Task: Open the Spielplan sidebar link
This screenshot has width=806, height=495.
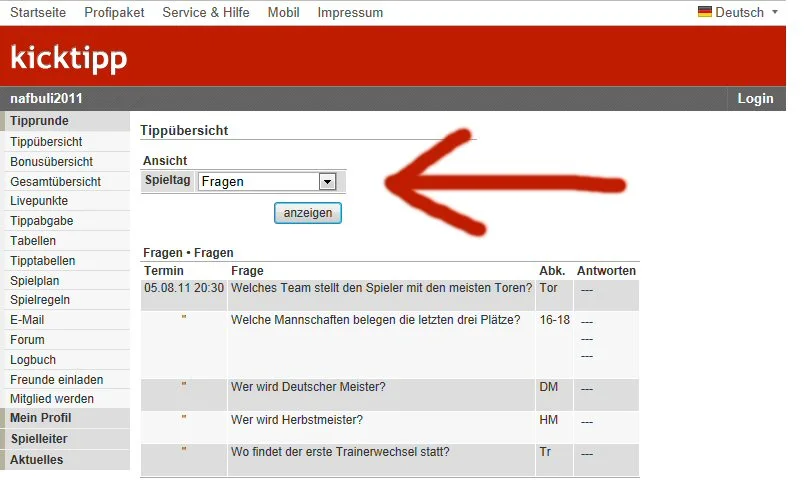Action: click(36, 281)
